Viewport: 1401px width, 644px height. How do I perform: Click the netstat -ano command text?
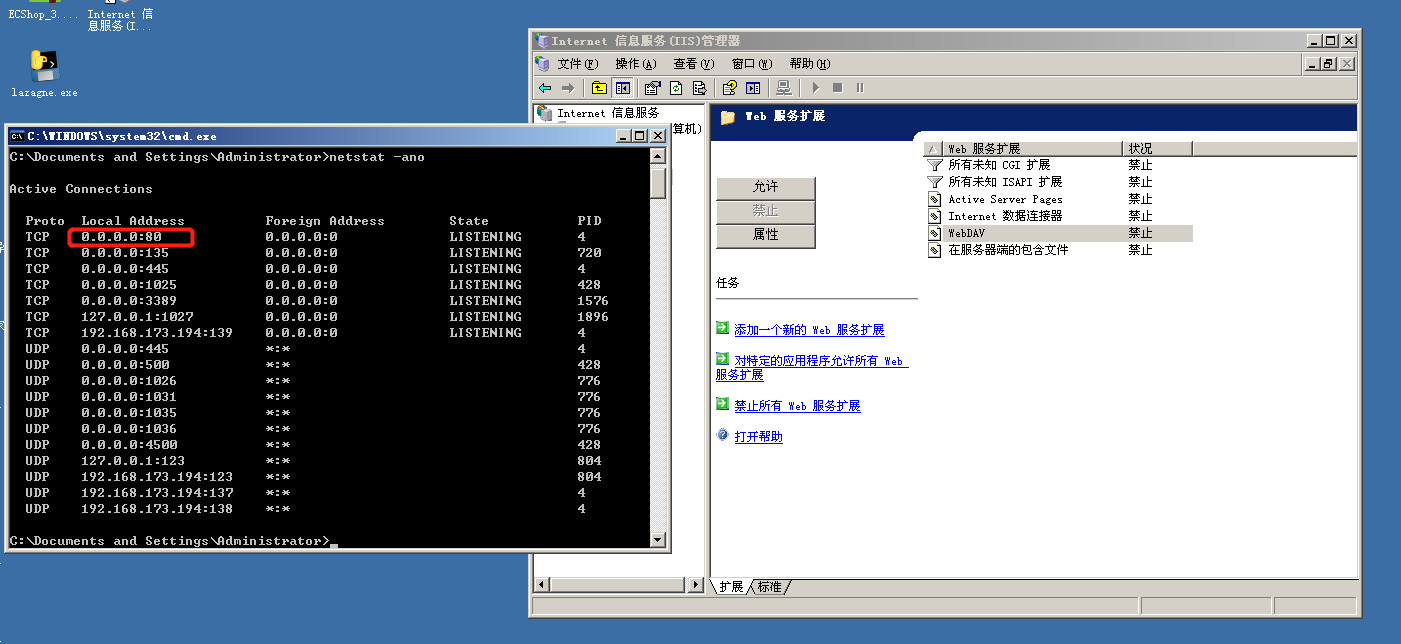[x=377, y=157]
